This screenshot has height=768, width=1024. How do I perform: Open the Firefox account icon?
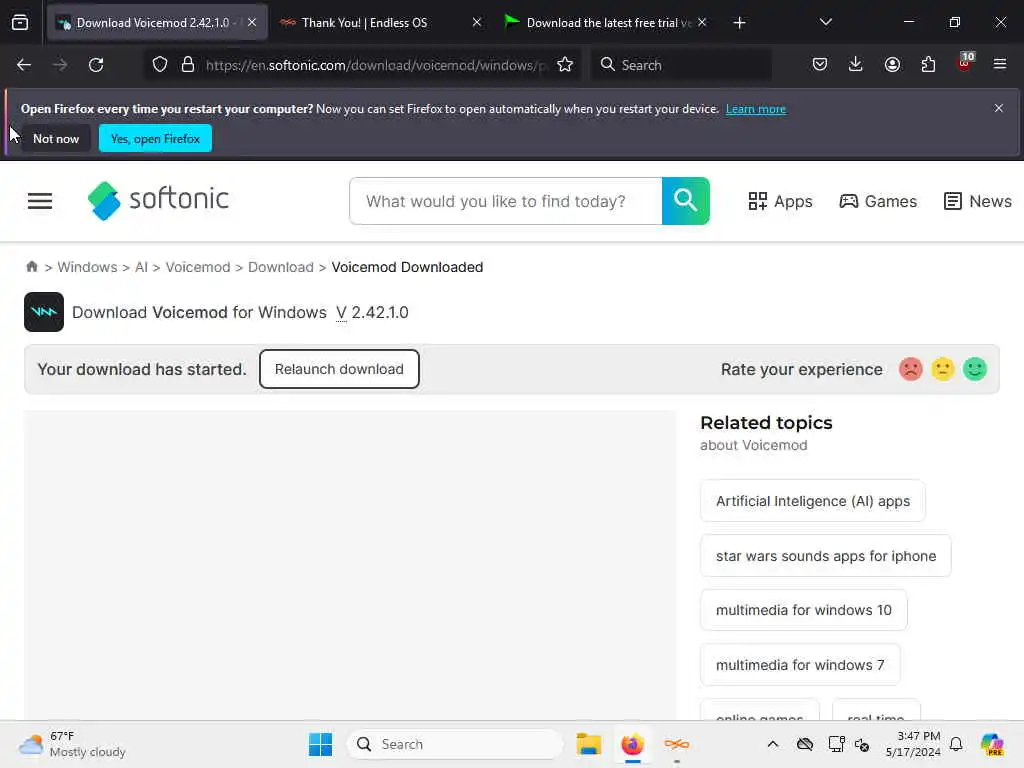click(892, 64)
